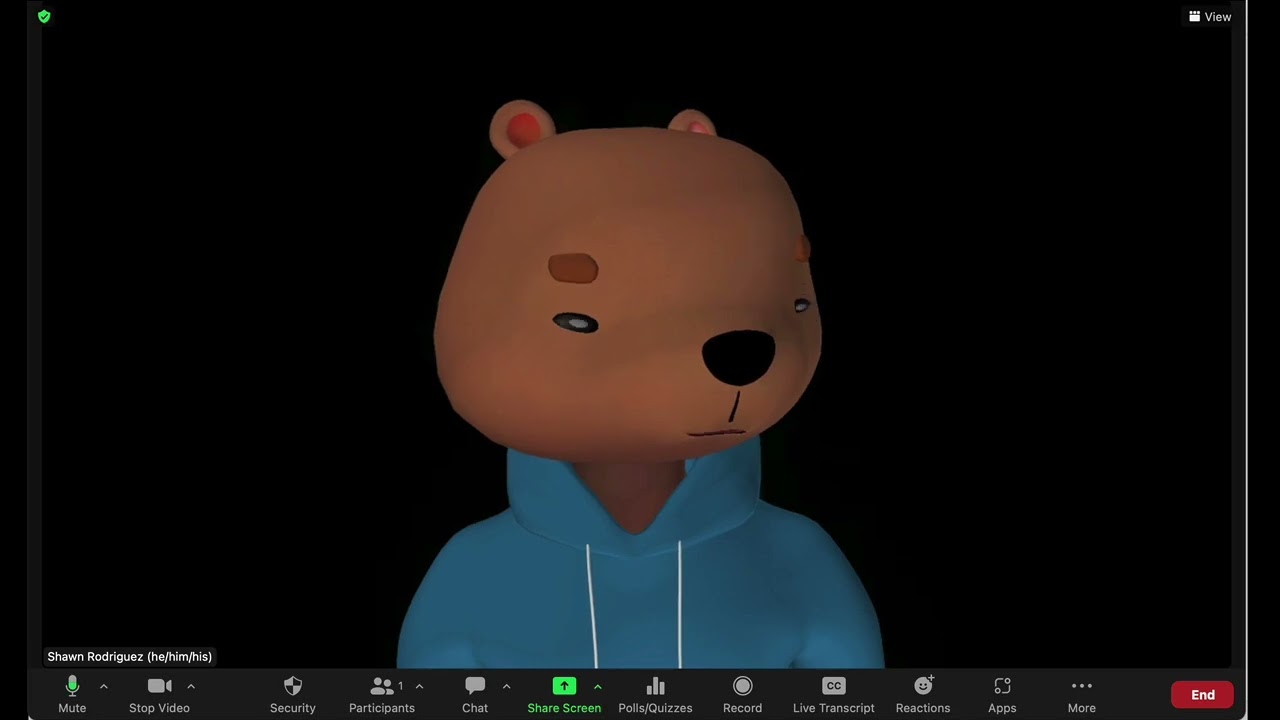Open the Participants panel
The height and width of the screenshot is (720, 1280).
click(382, 695)
